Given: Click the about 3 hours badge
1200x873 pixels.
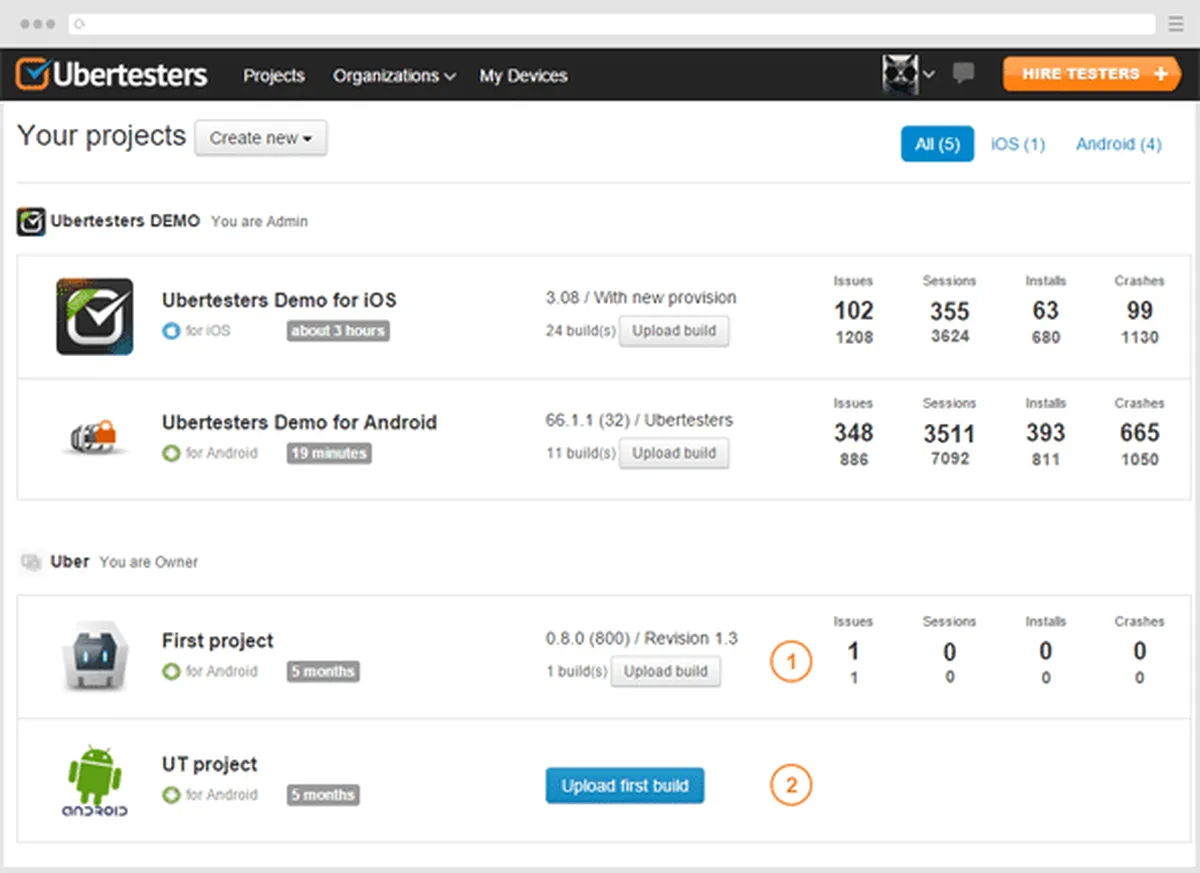Looking at the screenshot, I should (338, 331).
